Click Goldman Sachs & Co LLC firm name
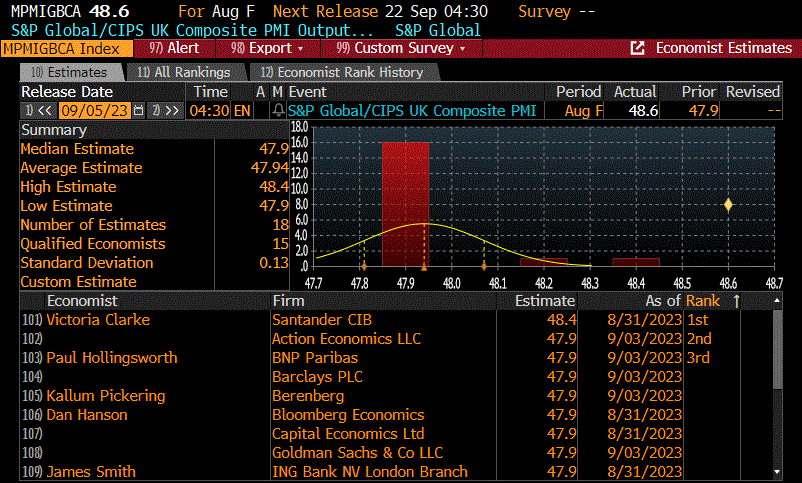This screenshot has height=483, width=802. pyautogui.click(x=358, y=452)
